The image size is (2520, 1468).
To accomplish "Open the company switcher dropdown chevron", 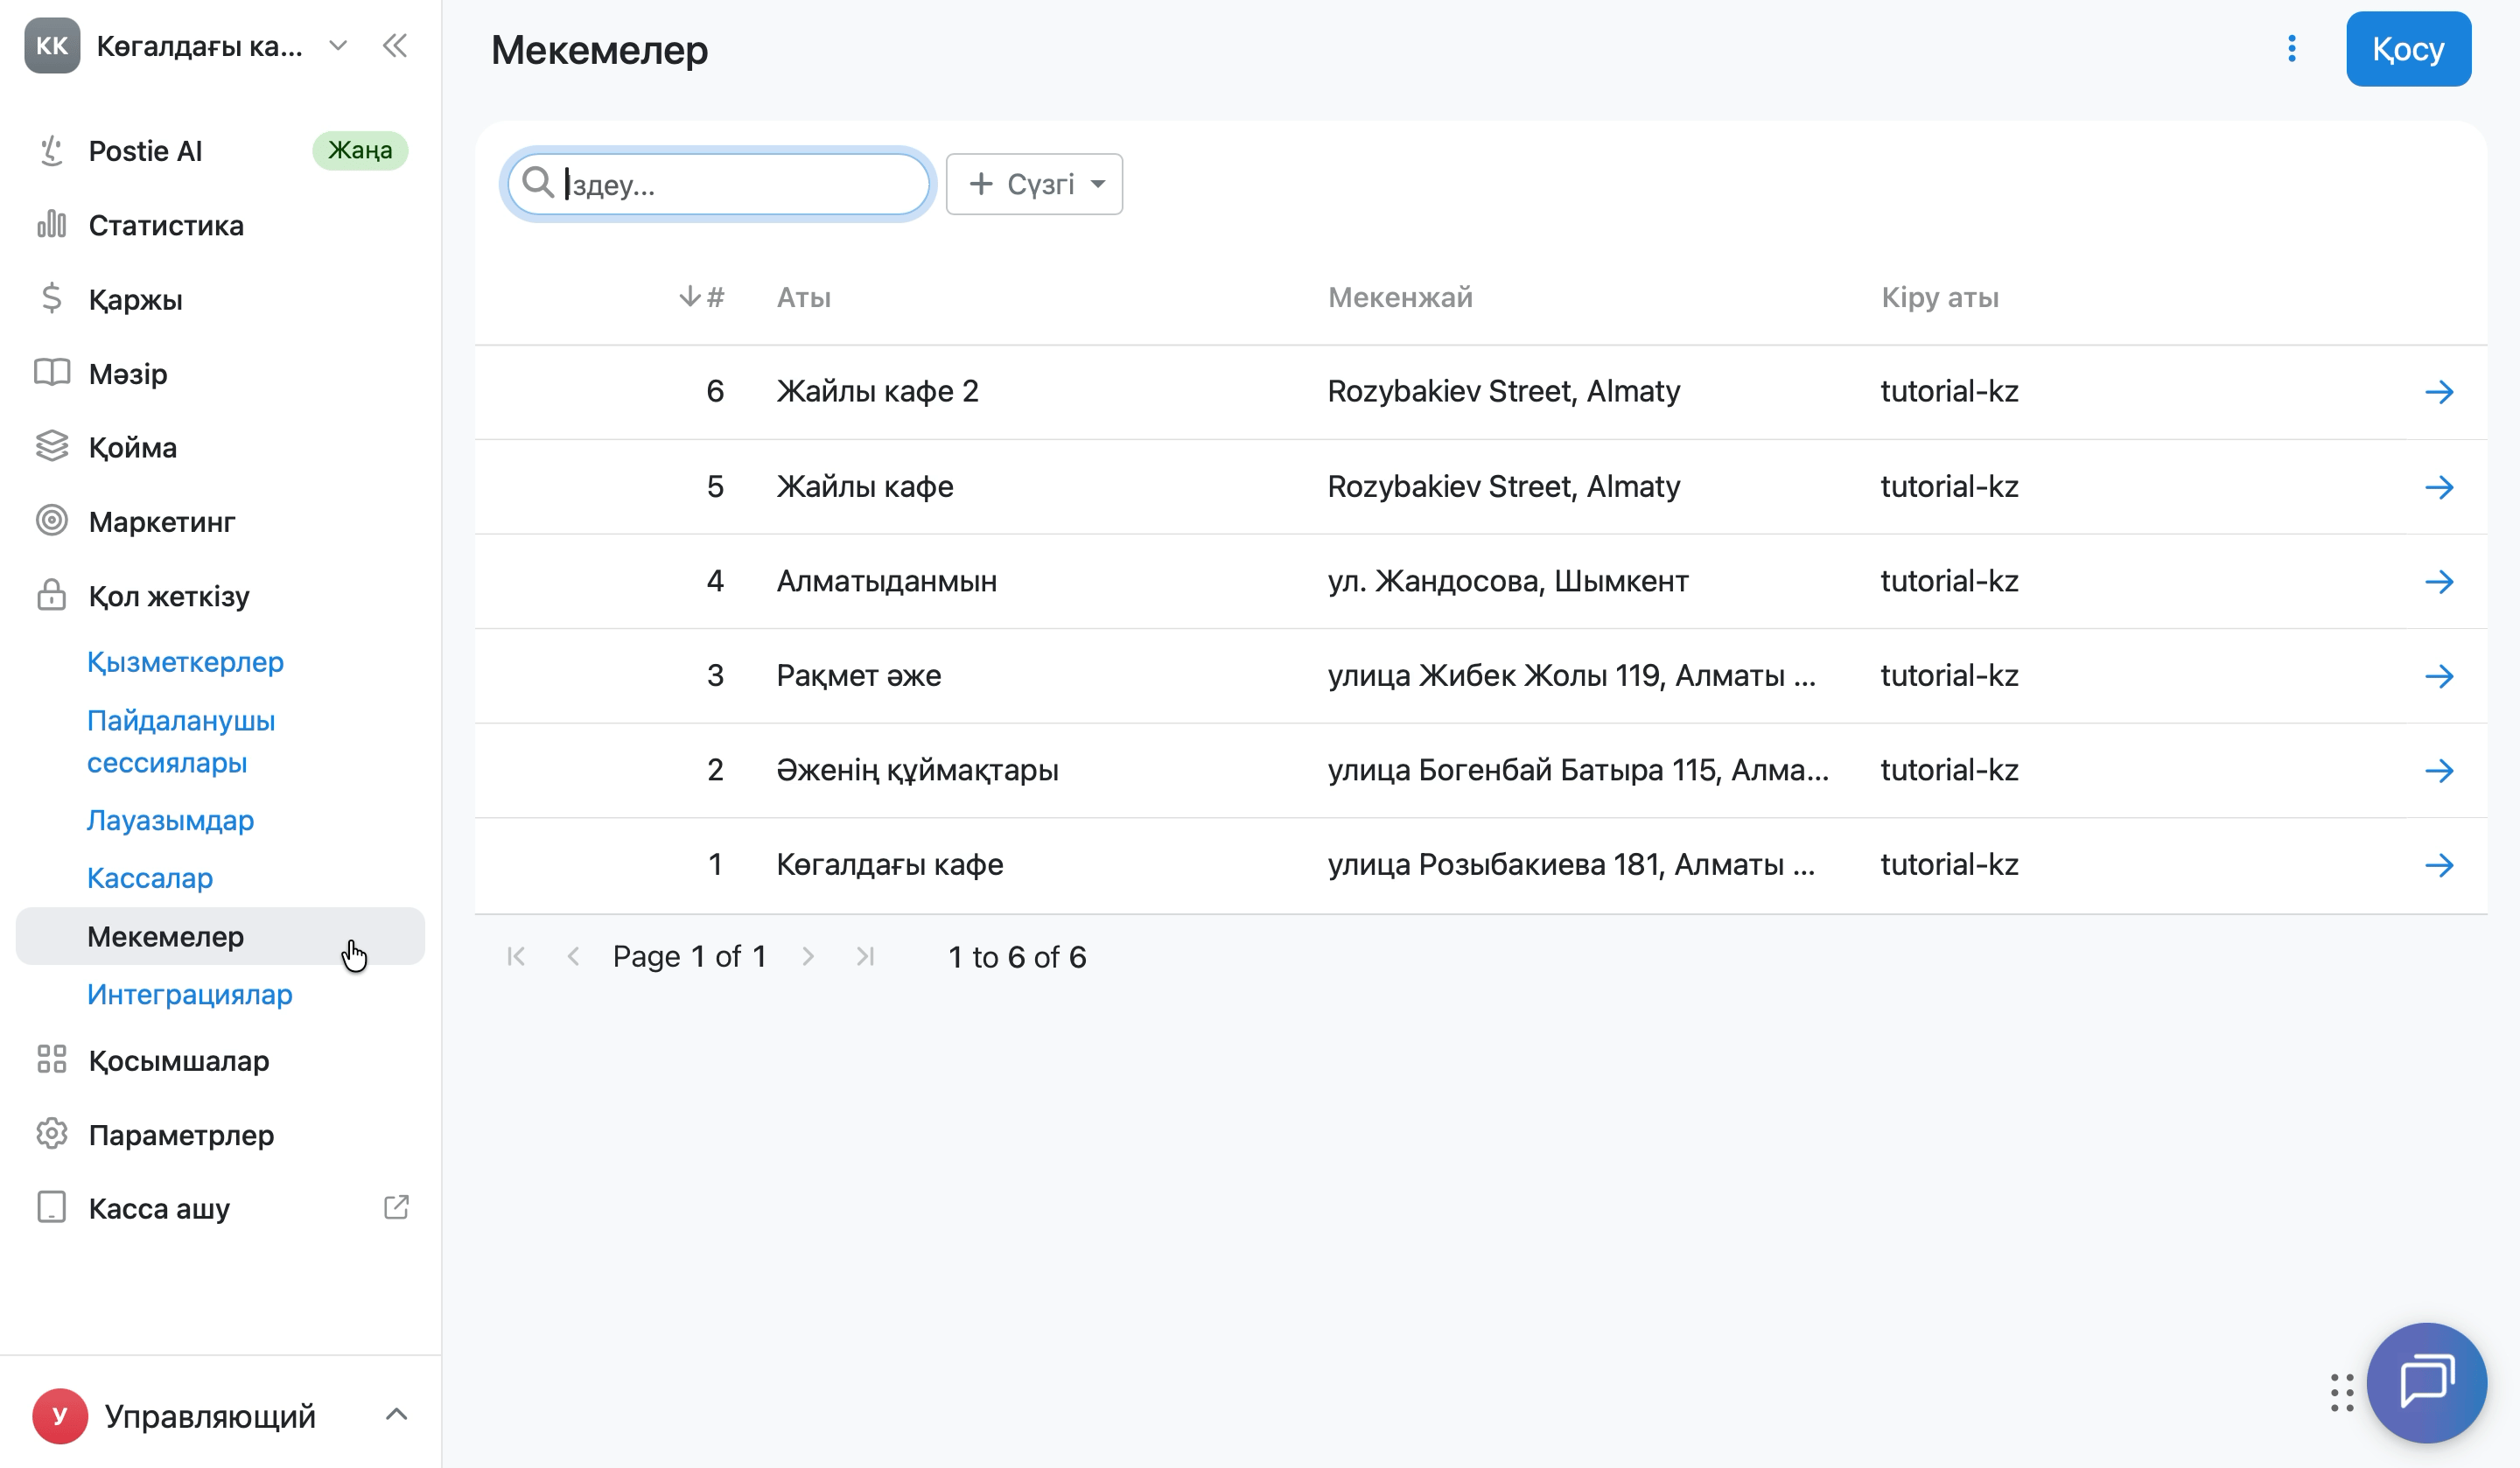I will (338, 46).
